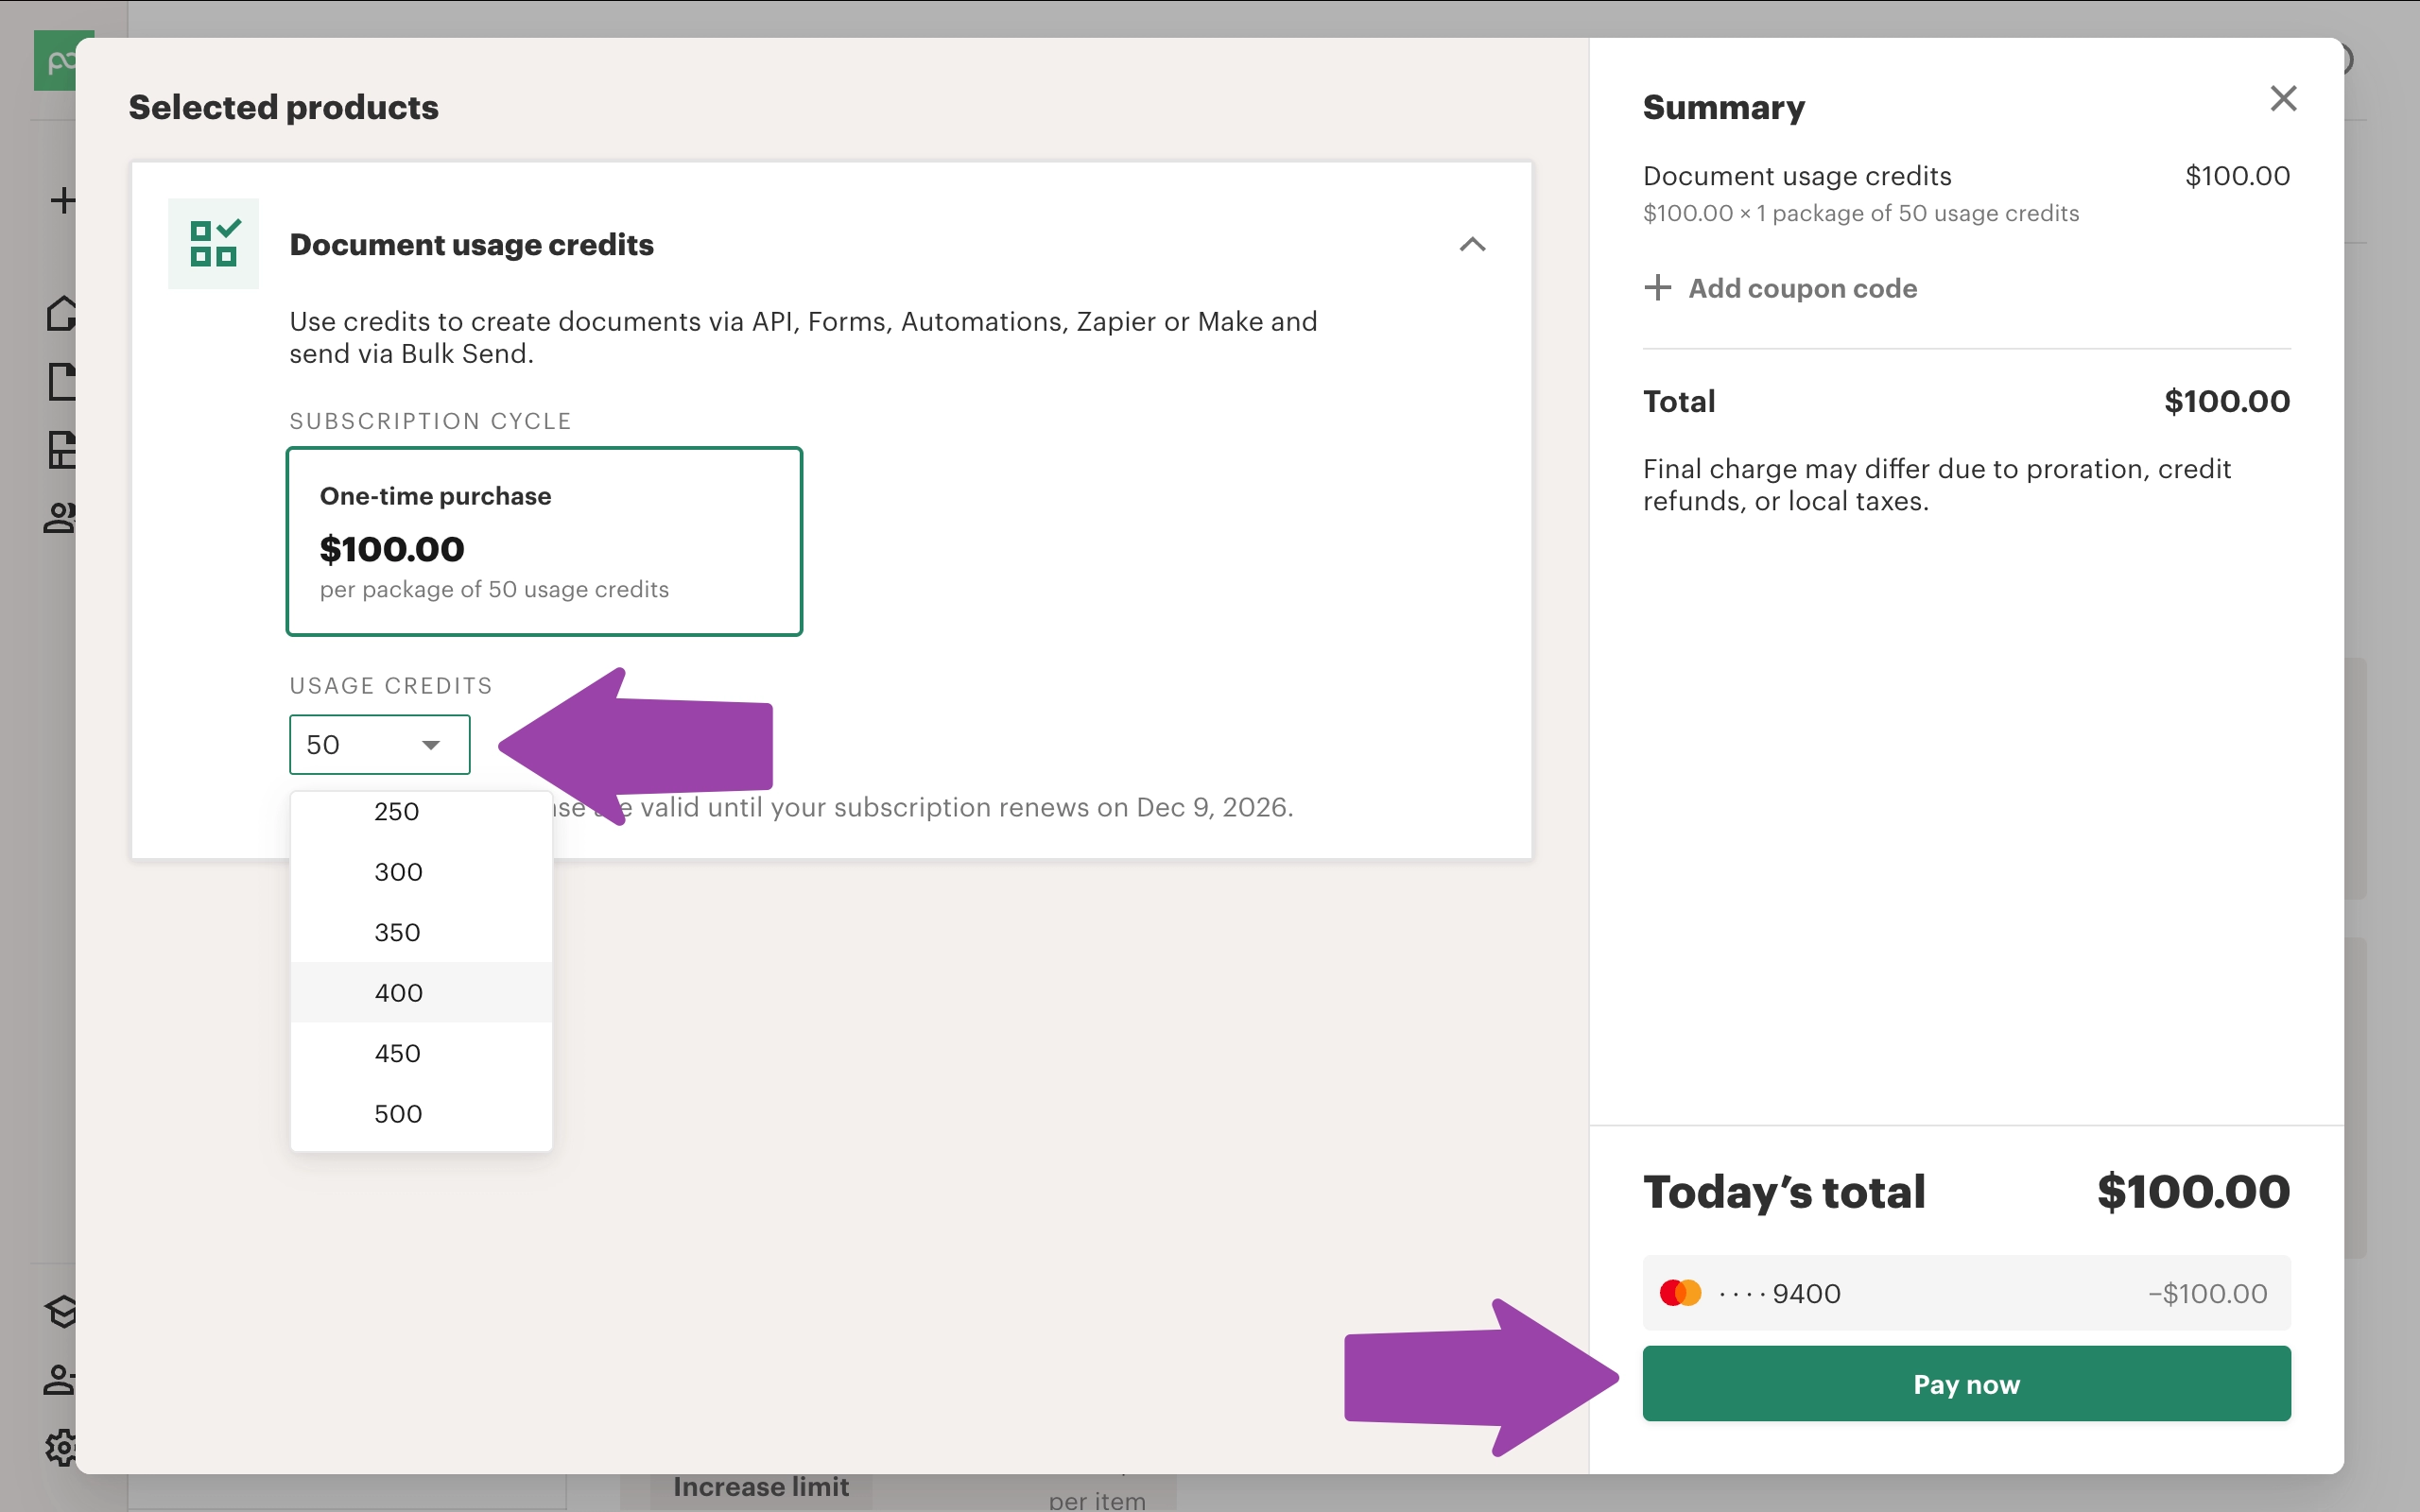Click the Total $100.00 value in Summary
The height and width of the screenshot is (1512, 2420).
(x=2227, y=401)
